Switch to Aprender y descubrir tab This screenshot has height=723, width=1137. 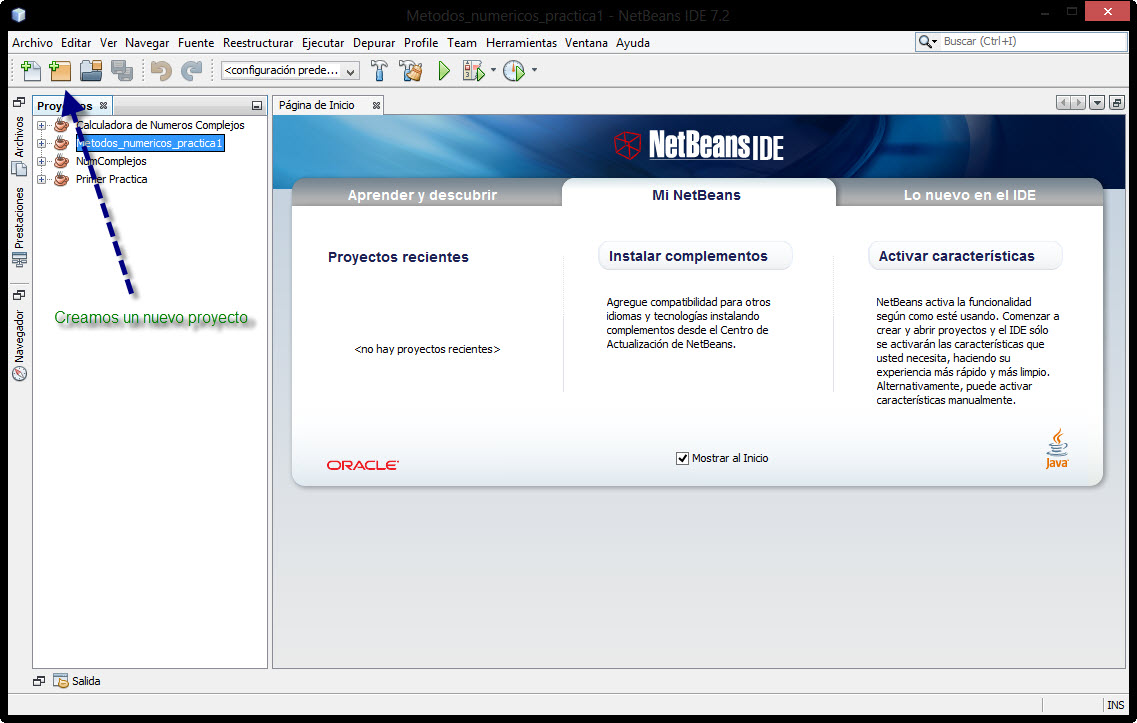[422, 195]
